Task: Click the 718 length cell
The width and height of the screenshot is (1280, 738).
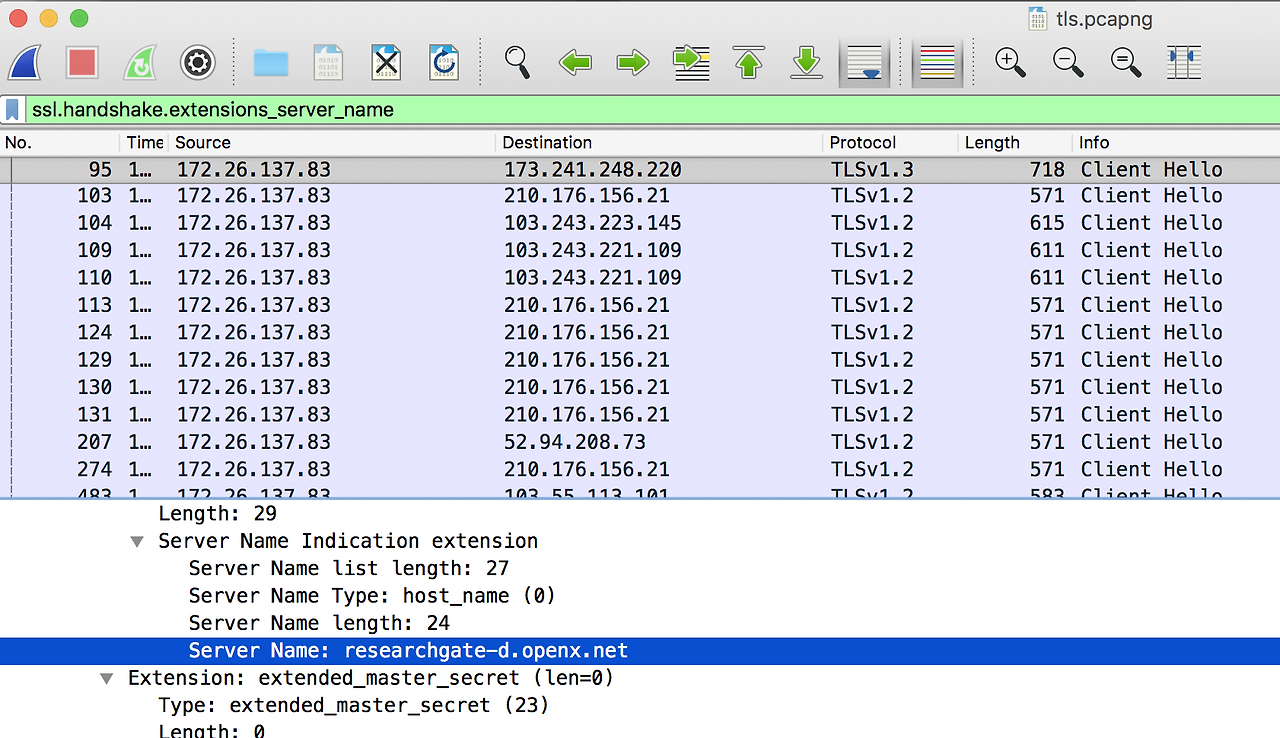Action: [x=1047, y=169]
